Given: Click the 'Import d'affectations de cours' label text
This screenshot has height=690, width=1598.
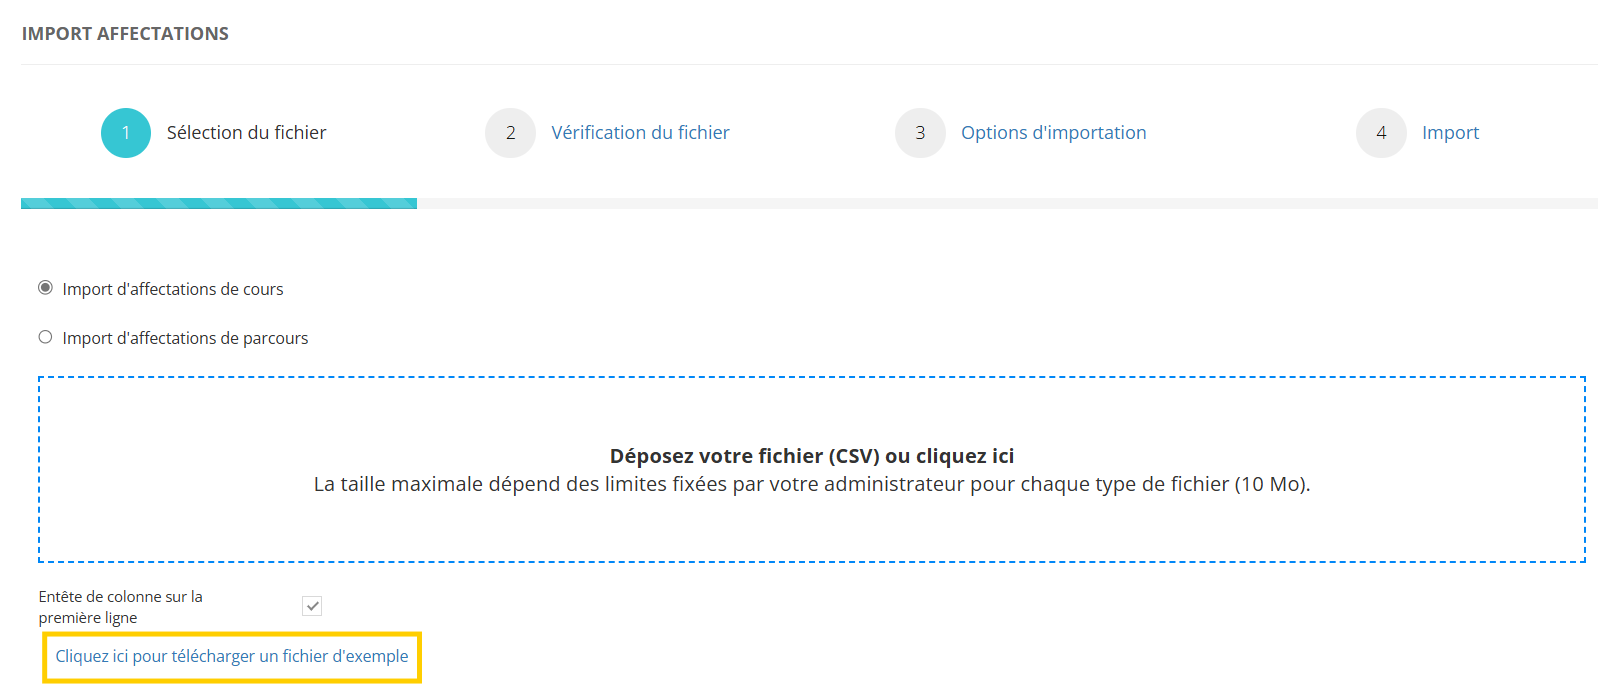Looking at the screenshot, I should pos(173,289).
